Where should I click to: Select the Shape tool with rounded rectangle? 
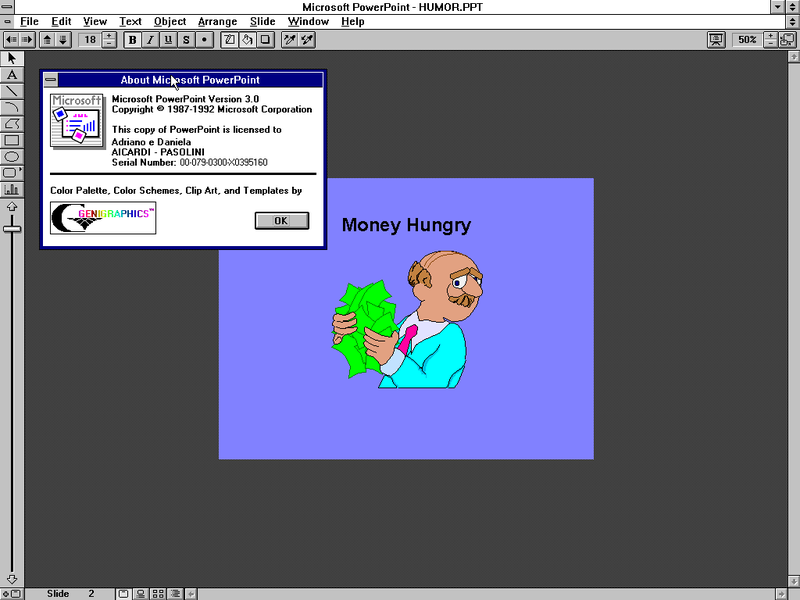coord(12,173)
